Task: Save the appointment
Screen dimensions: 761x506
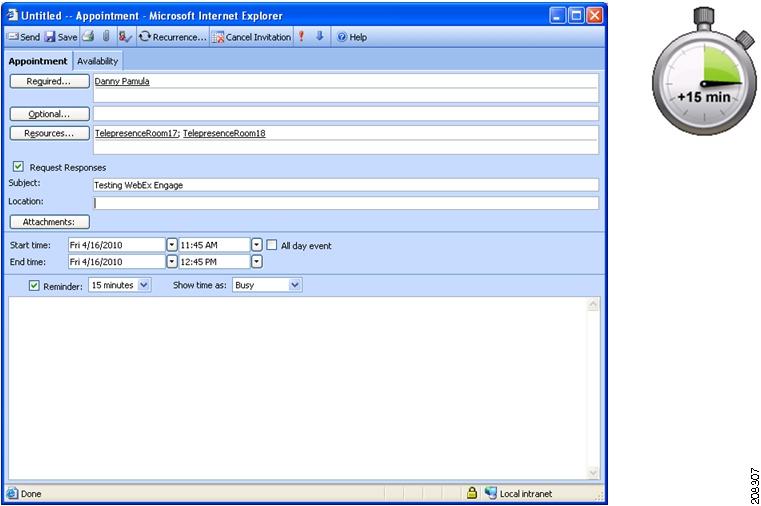Action: click(61, 37)
